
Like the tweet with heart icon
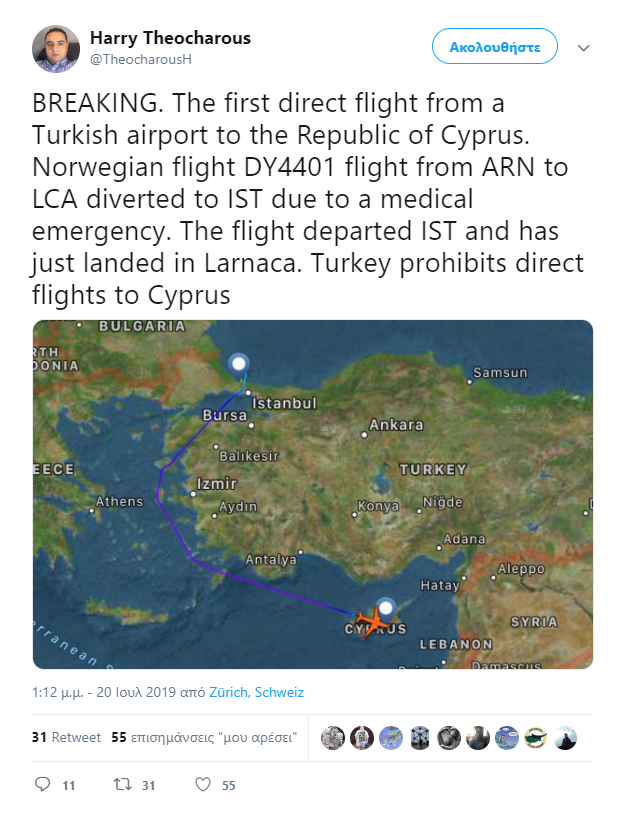pyautogui.click(x=203, y=785)
